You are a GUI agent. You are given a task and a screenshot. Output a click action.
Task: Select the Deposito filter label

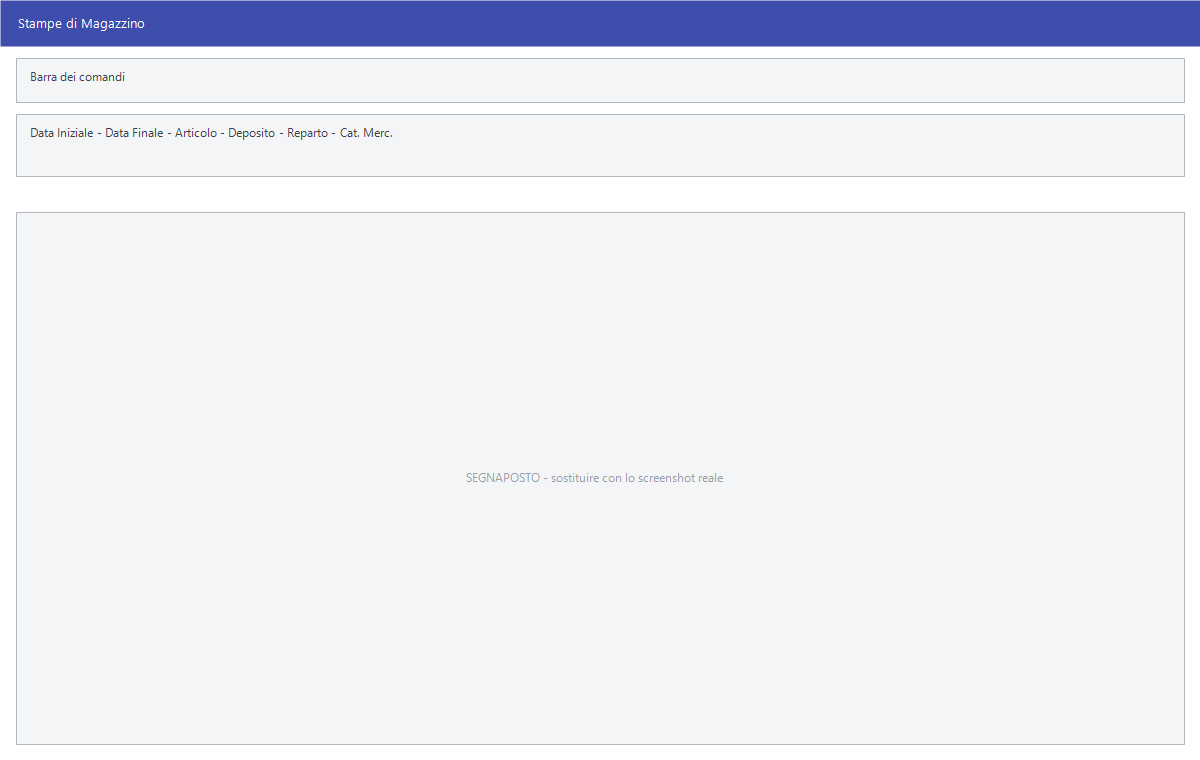(x=251, y=132)
